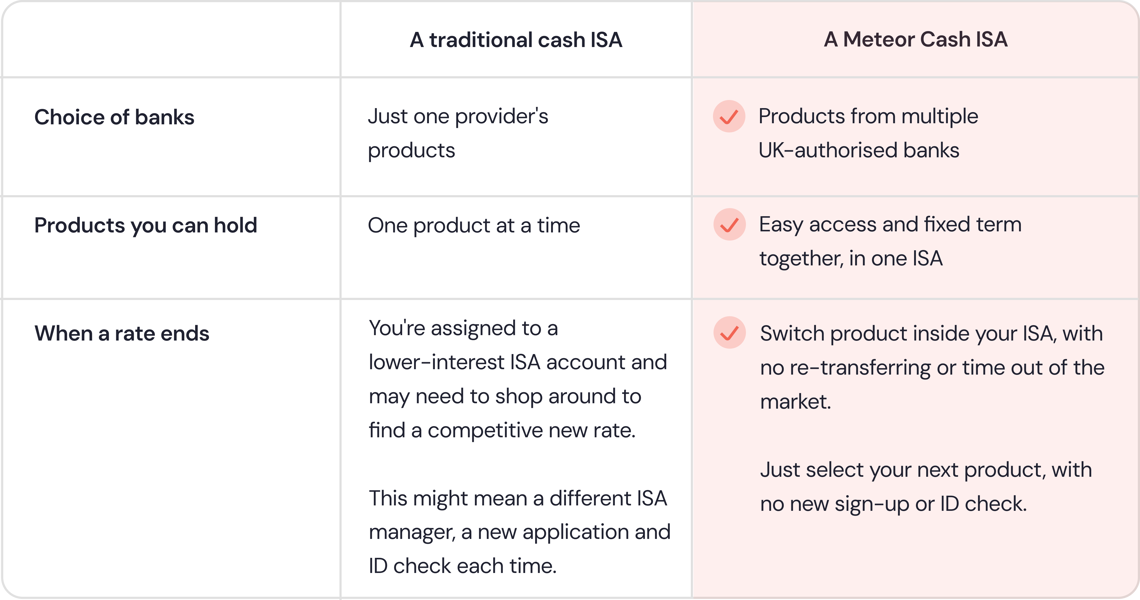The image size is (1140, 600).
Task: Click the 'You're assigned to a lower-interest ISA' paragraph
Action: (518, 379)
